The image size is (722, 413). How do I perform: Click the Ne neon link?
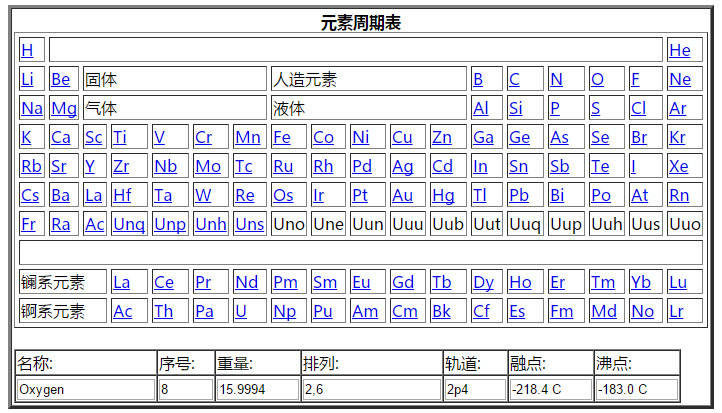coord(680,79)
